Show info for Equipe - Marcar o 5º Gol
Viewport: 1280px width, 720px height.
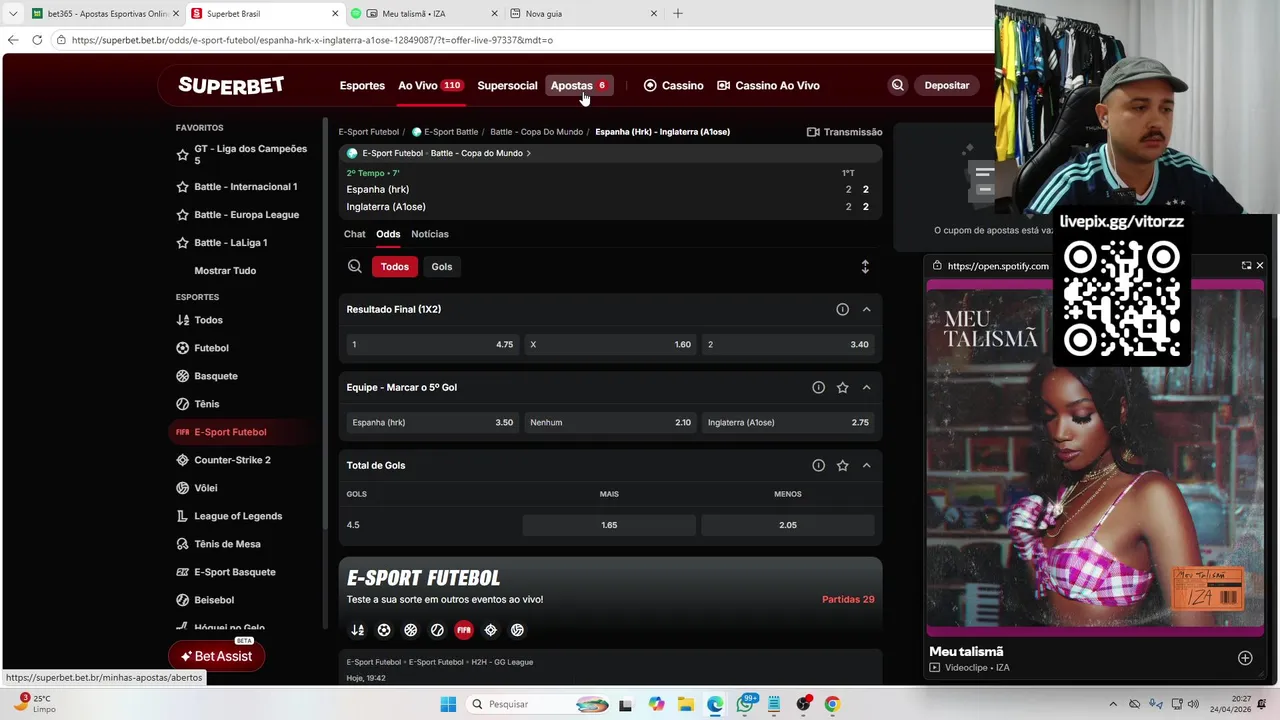pos(818,388)
